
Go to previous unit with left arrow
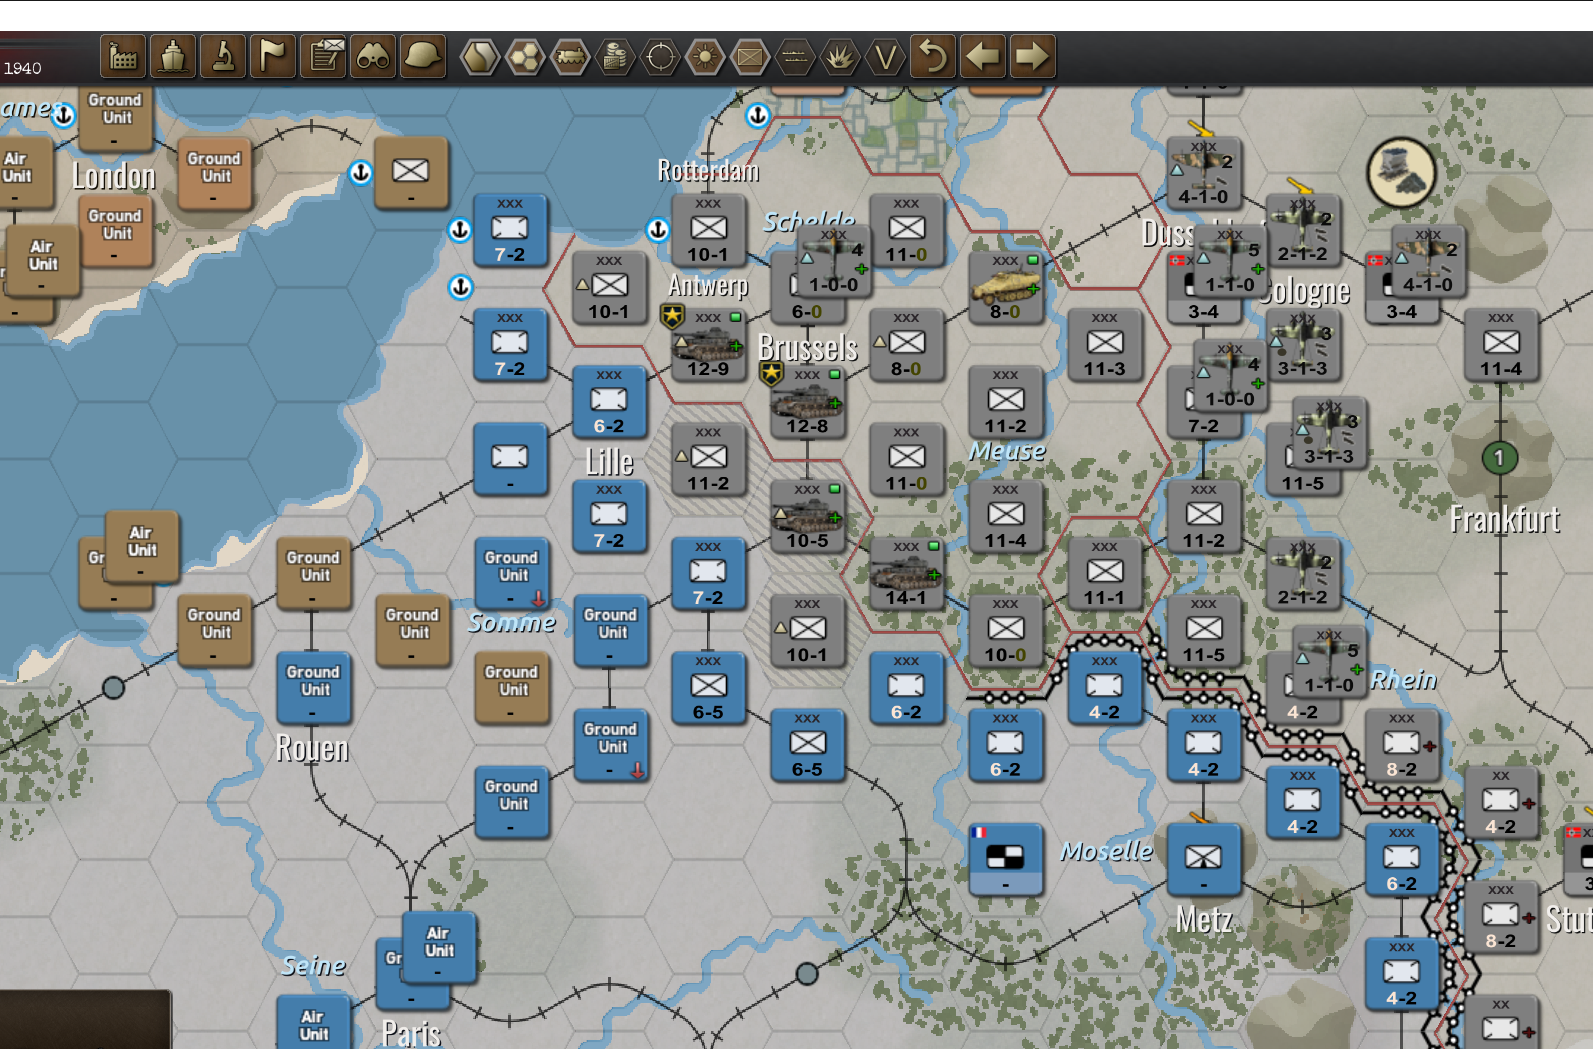[x=983, y=56]
